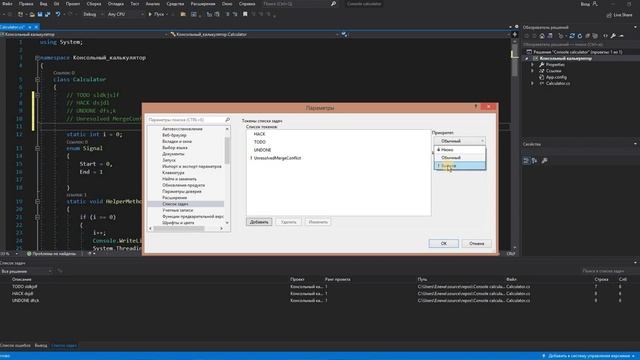This screenshot has width=640, height=360.
Task: Open the Сборка menu
Action: (x=93, y=4)
